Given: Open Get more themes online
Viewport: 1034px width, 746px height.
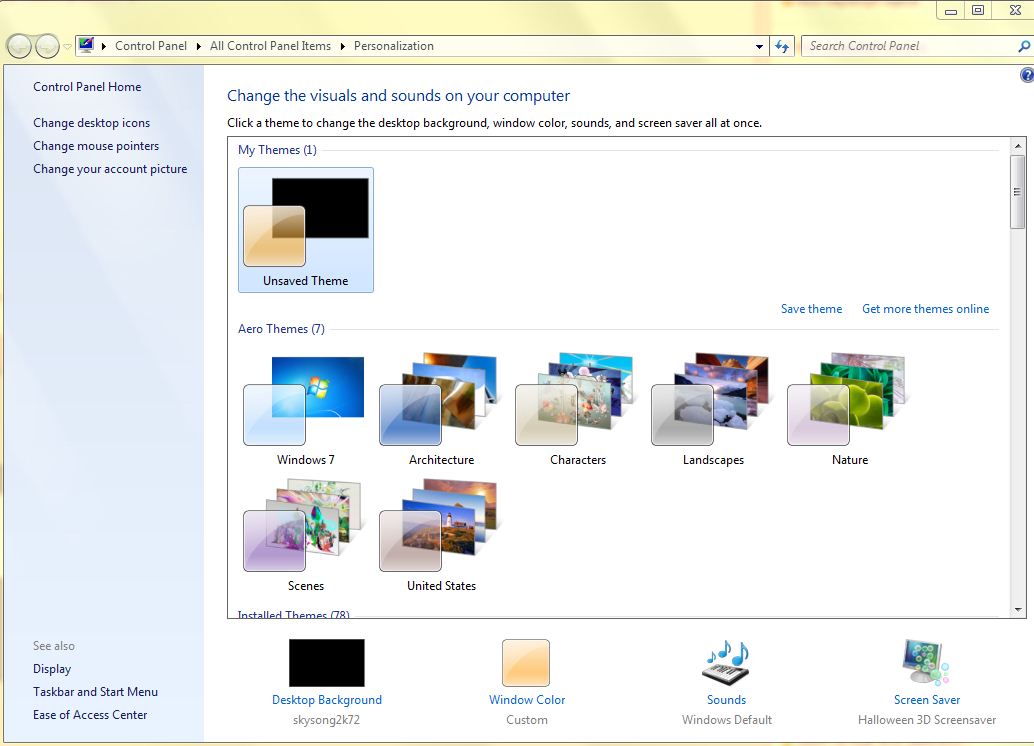Looking at the screenshot, I should pos(925,309).
